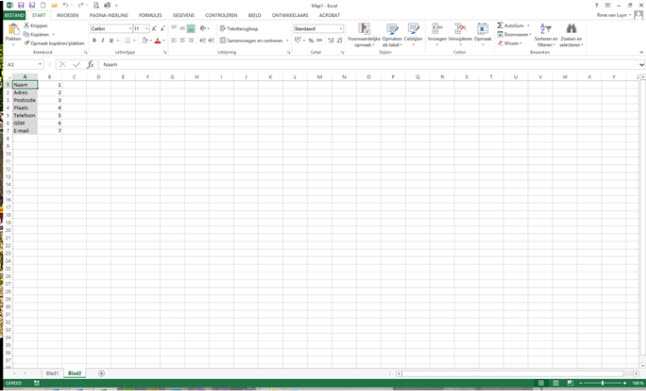646x391 pixels.
Task: Increase font size with the large A icon
Action: [x=154, y=28]
